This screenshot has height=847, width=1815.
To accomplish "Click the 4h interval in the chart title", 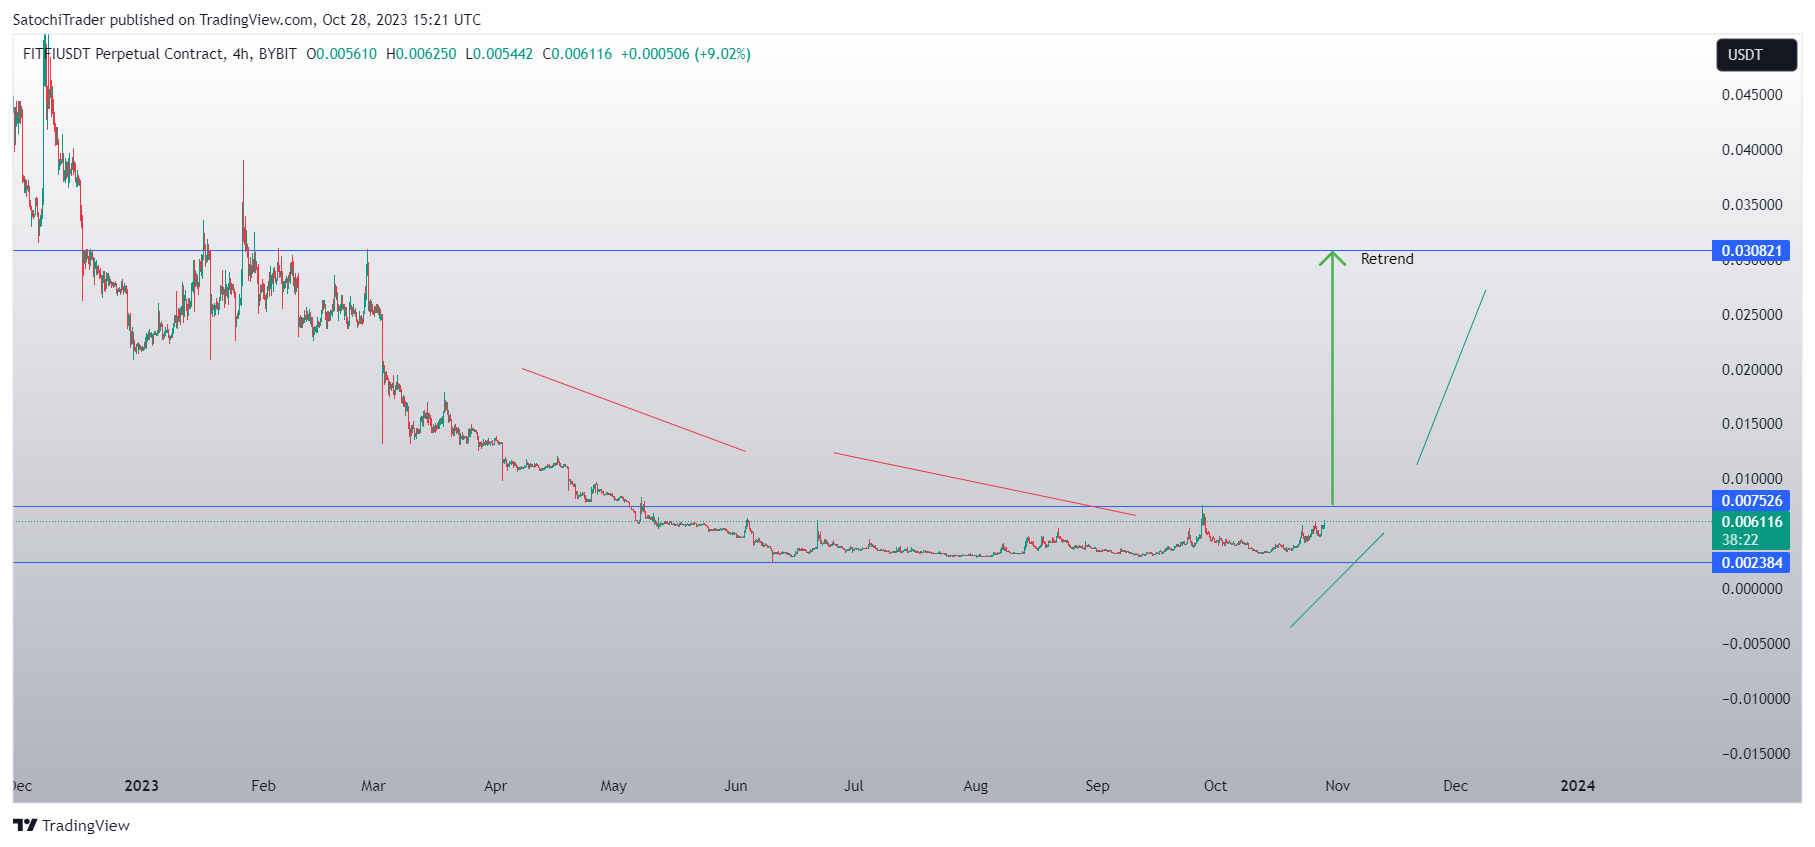I will [241, 54].
